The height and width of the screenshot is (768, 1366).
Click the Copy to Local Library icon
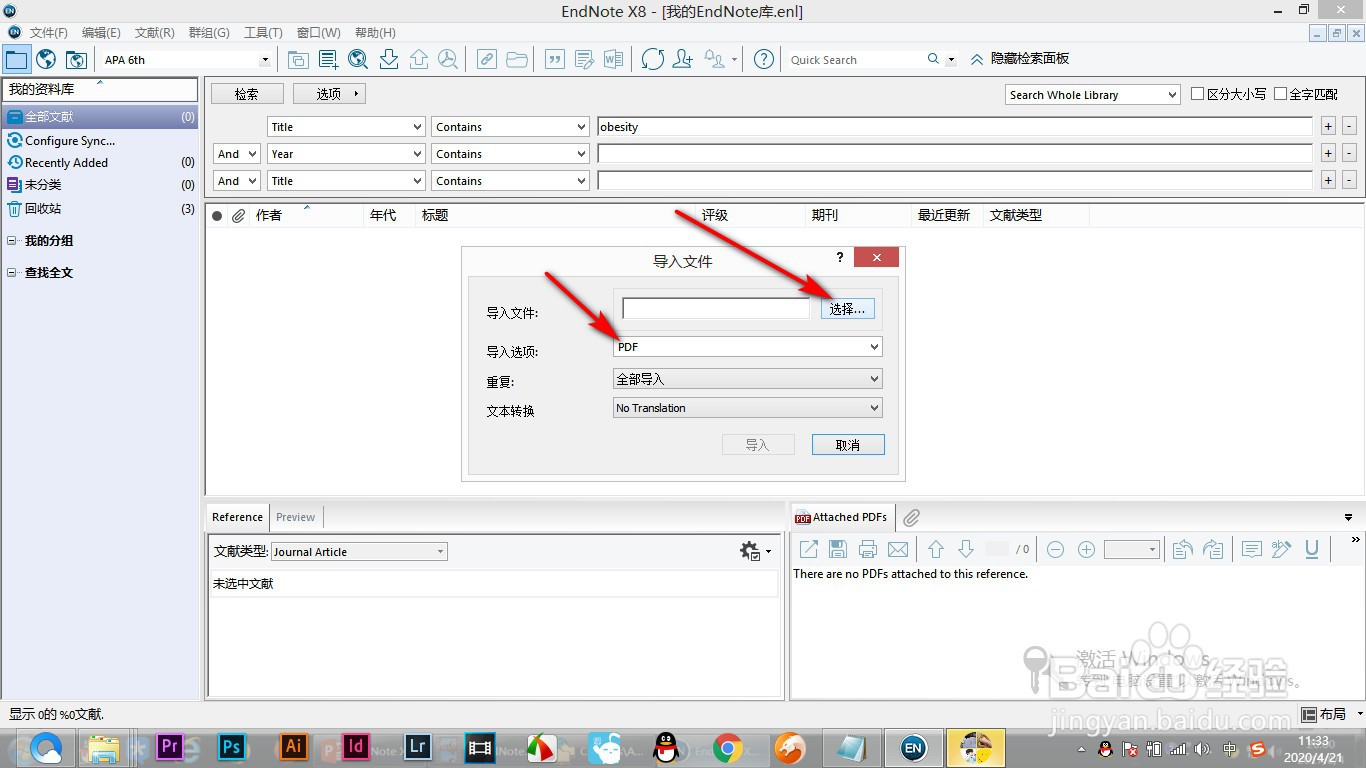[x=298, y=59]
